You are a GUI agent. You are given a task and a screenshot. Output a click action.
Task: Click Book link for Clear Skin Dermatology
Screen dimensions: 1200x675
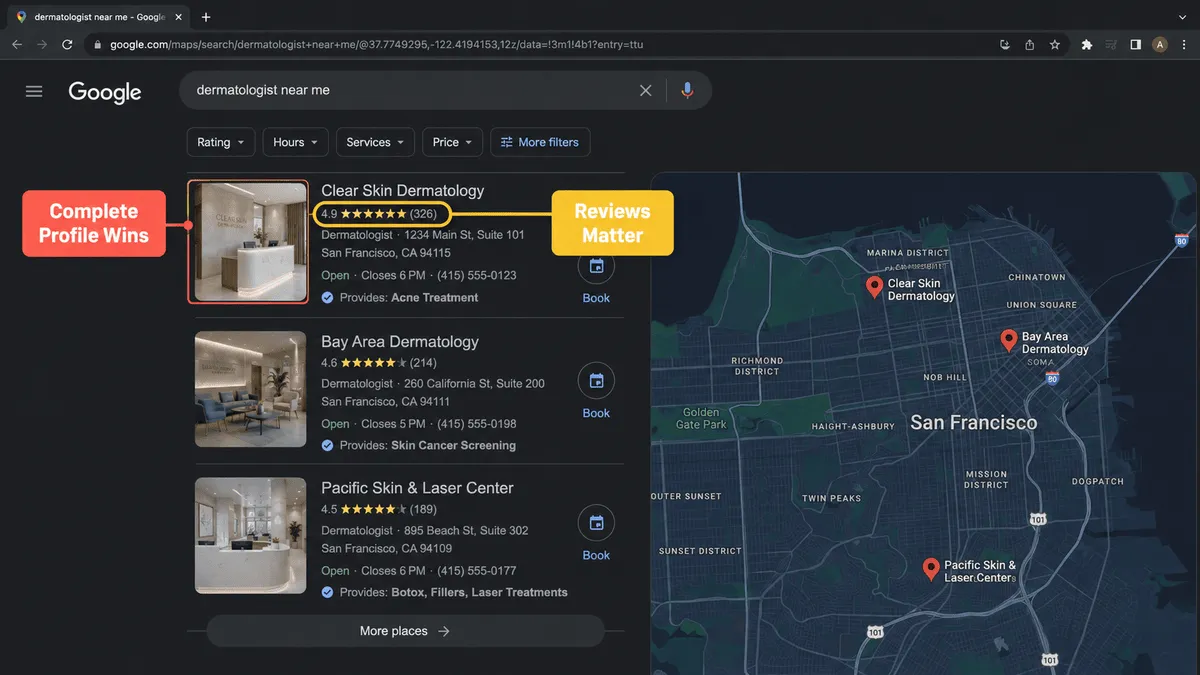(x=596, y=298)
